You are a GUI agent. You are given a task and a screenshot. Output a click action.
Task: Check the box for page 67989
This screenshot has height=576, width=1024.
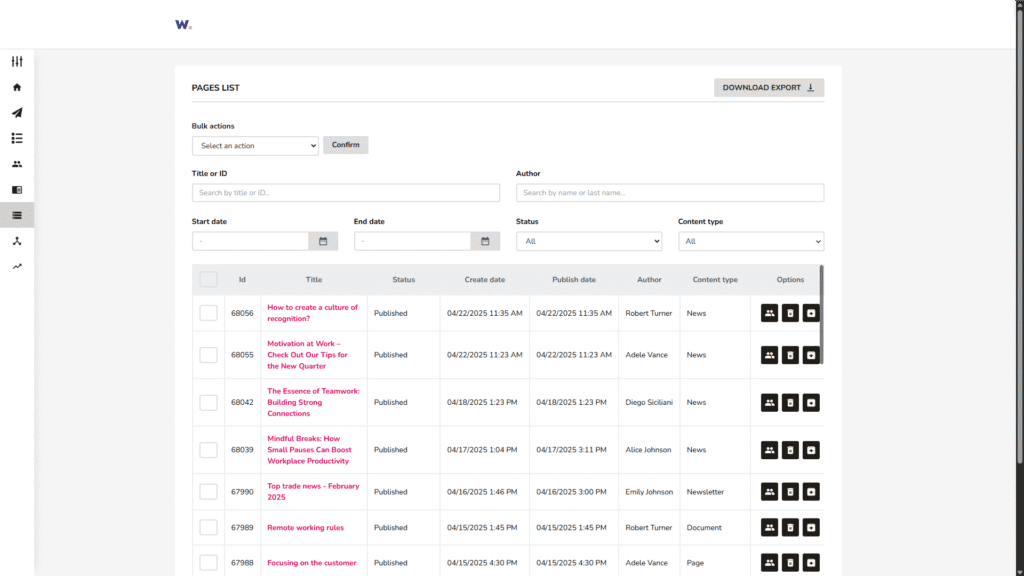point(208,528)
